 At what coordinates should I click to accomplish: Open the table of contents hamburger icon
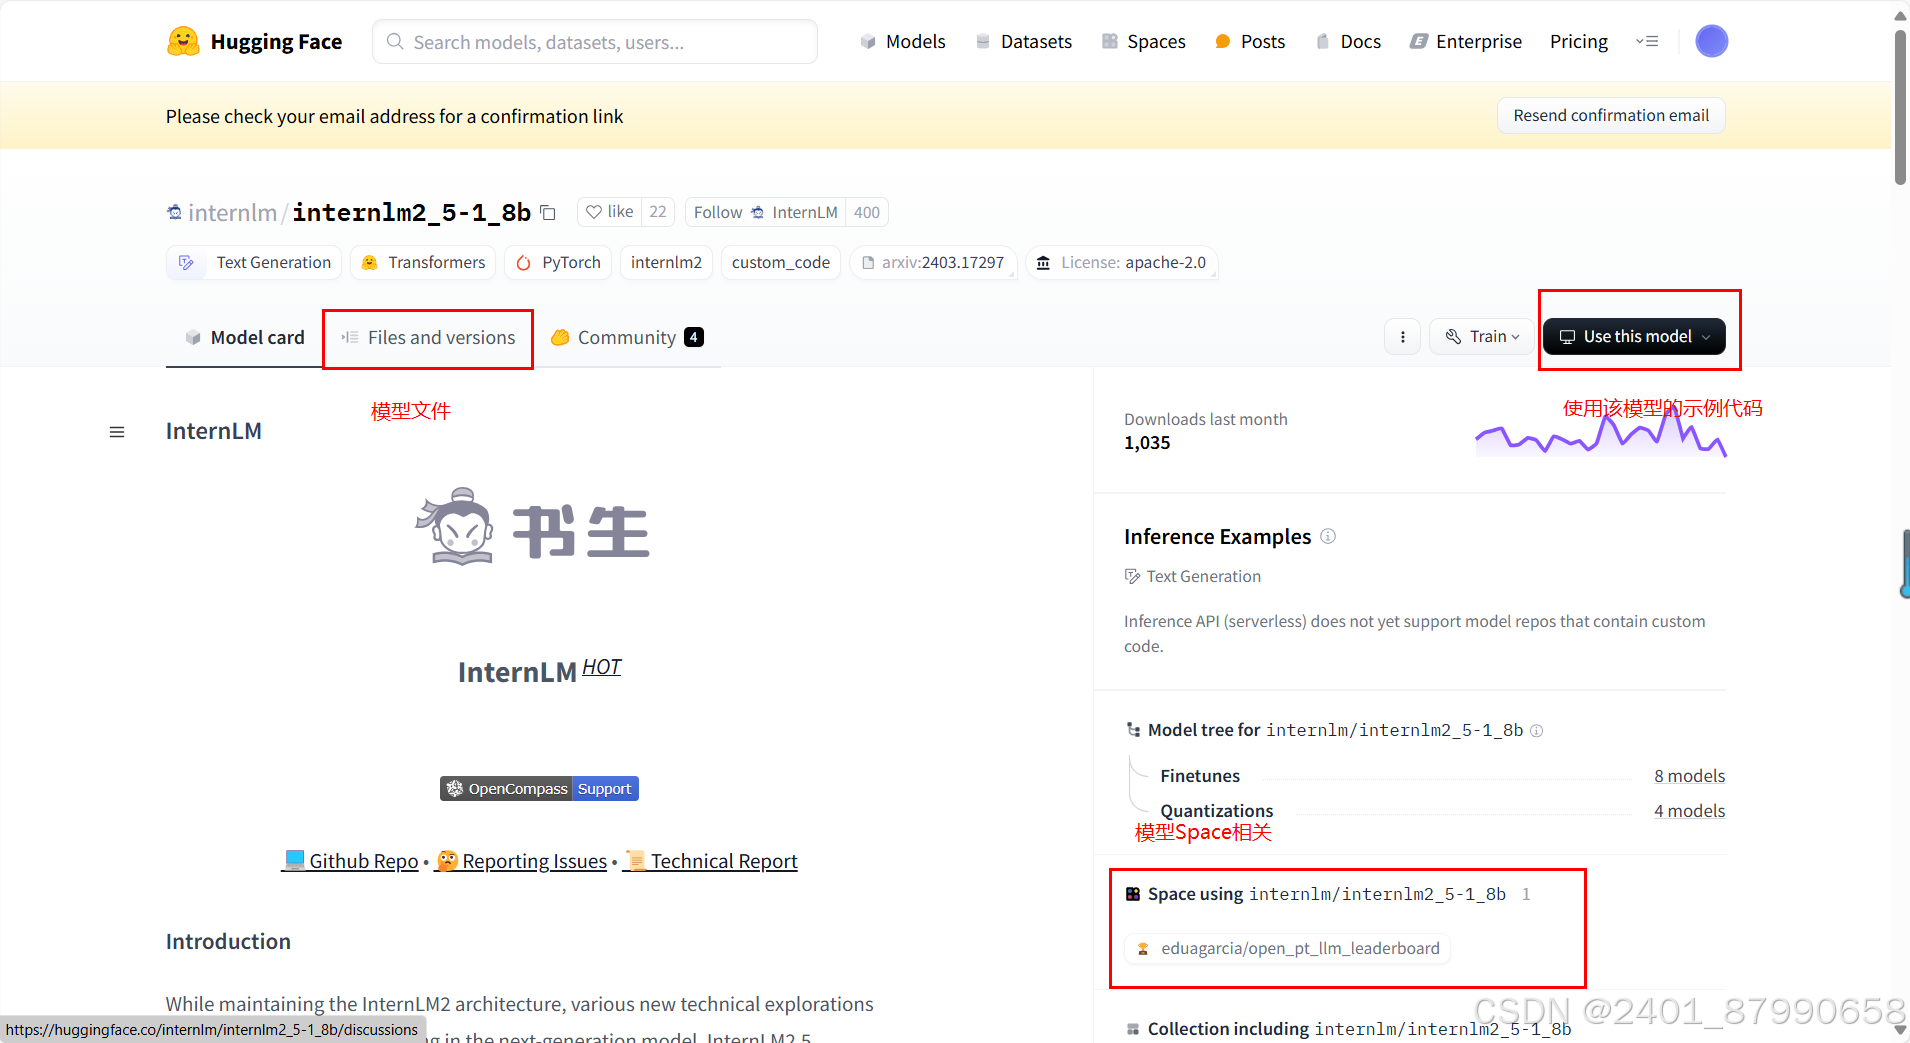click(117, 432)
